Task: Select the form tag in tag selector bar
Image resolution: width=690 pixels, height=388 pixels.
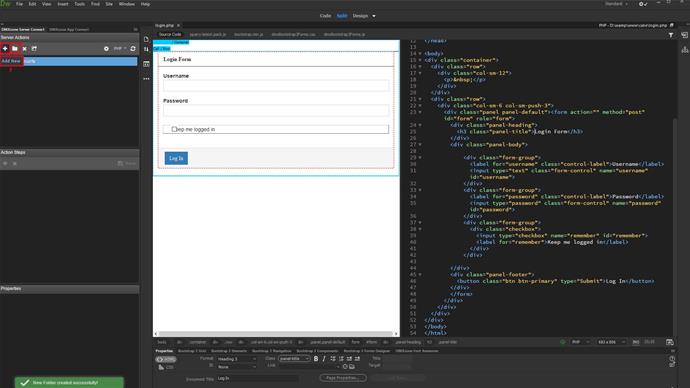Action: tap(356, 342)
